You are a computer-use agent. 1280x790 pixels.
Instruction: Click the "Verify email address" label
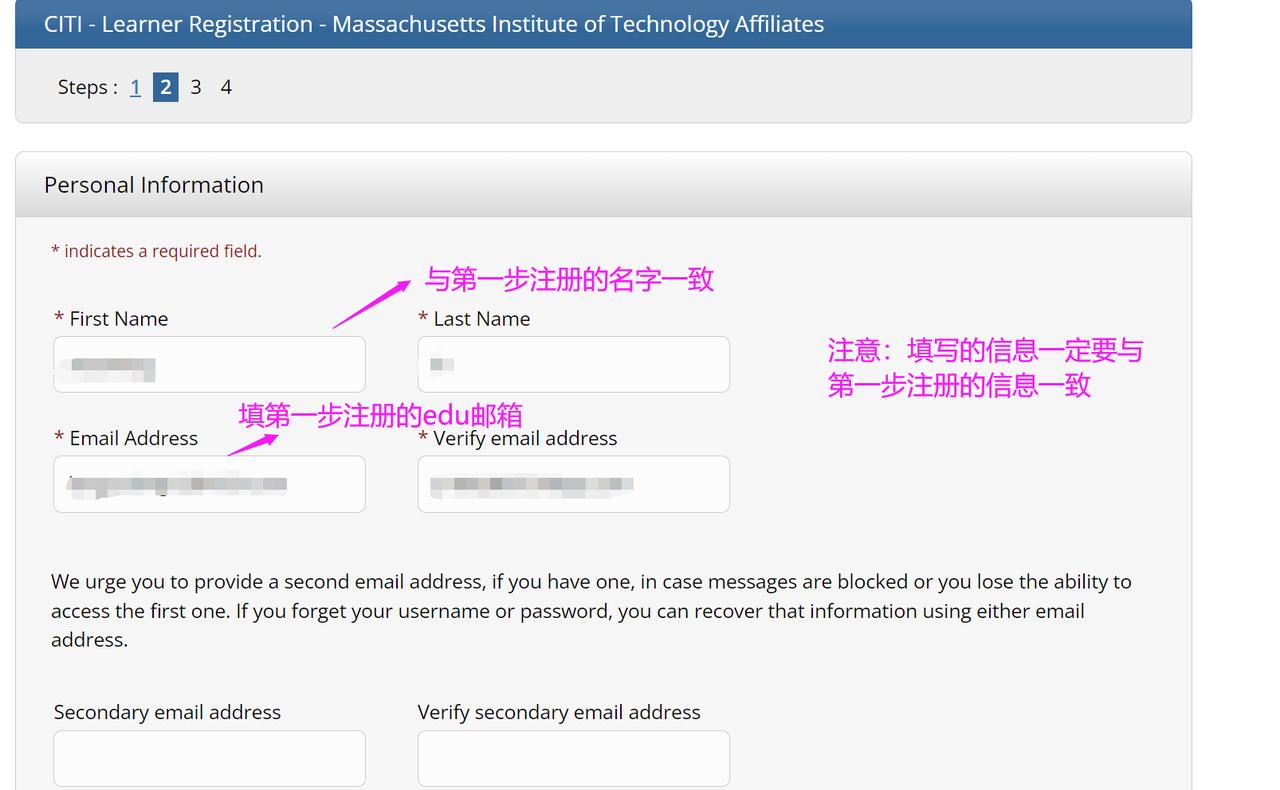(x=524, y=438)
